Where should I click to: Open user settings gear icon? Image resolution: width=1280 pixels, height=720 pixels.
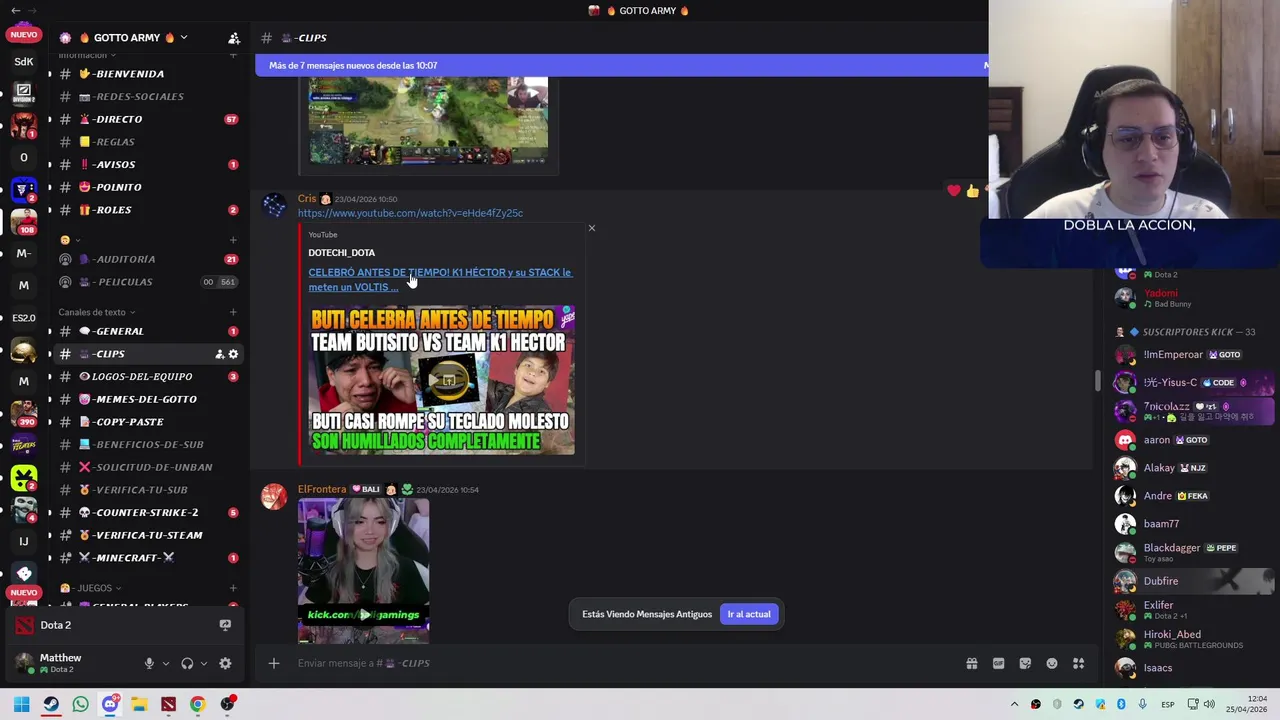pos(225,663)
